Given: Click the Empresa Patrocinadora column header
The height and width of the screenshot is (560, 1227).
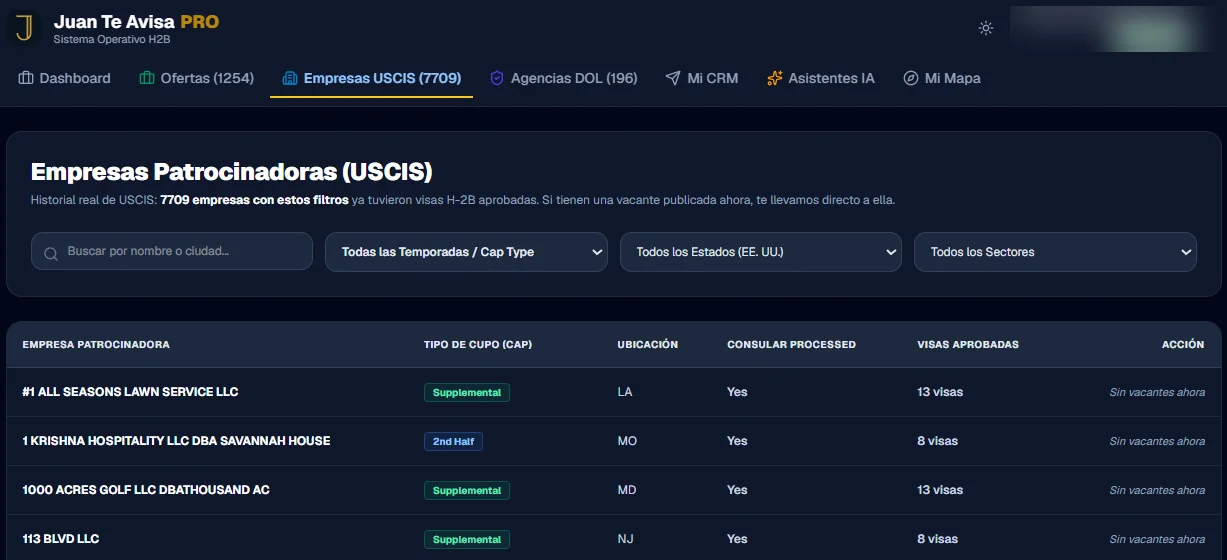Looking at the screenshot, I should (x=96, y=344).
